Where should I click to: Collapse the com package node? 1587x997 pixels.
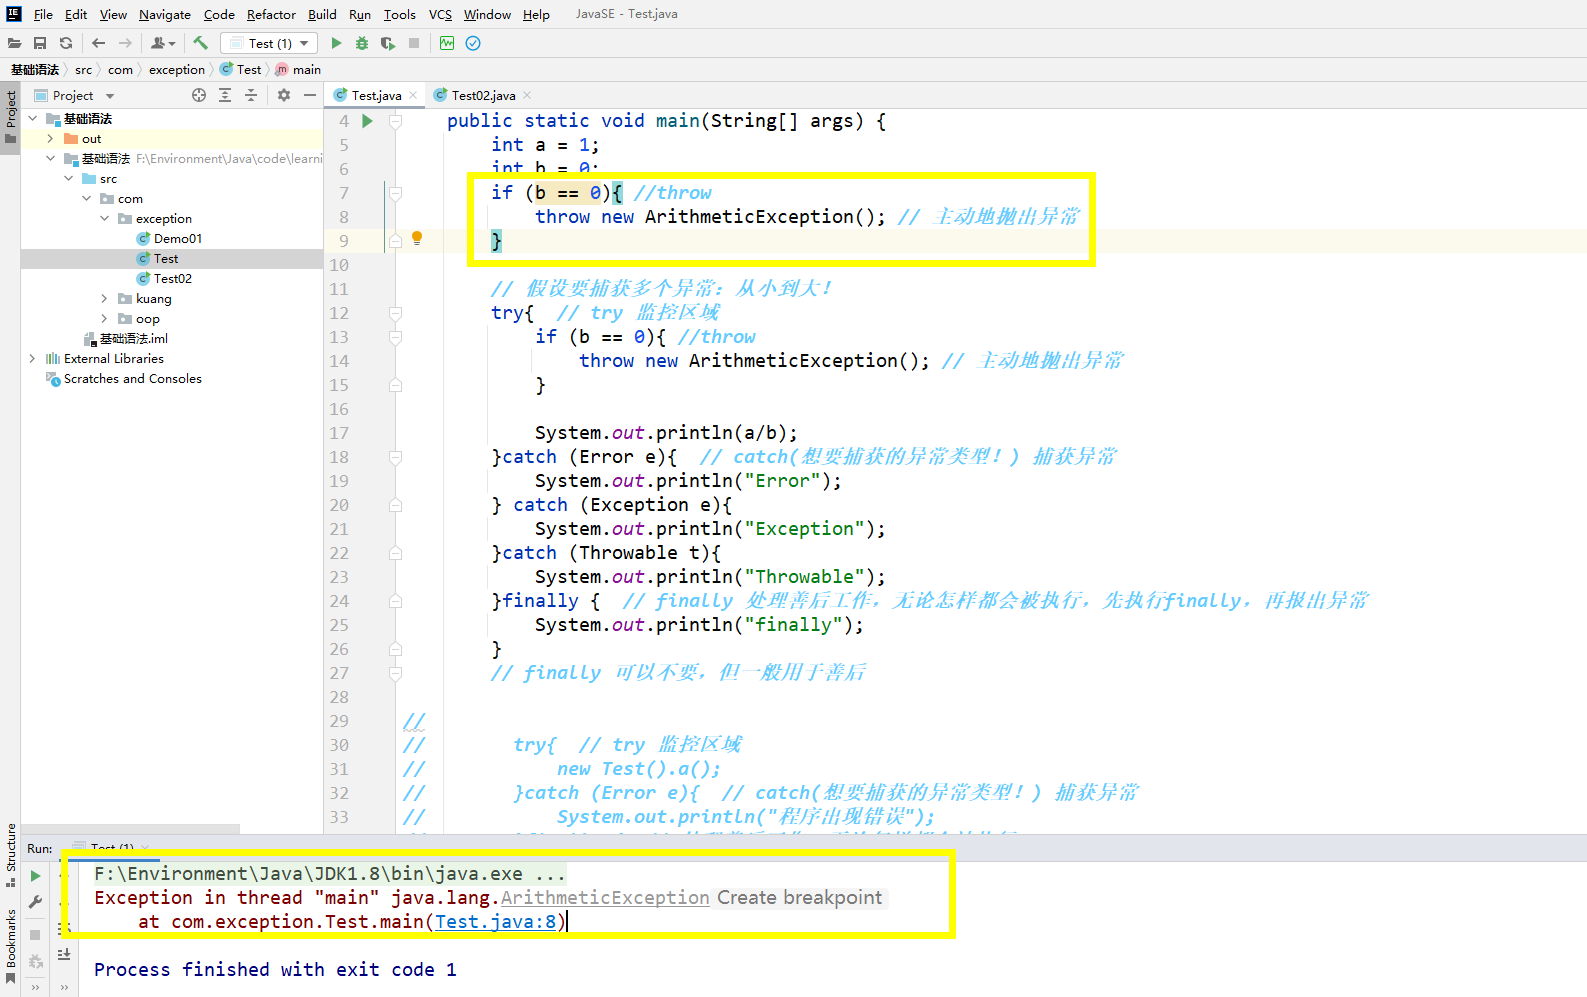tap(86, 199)
